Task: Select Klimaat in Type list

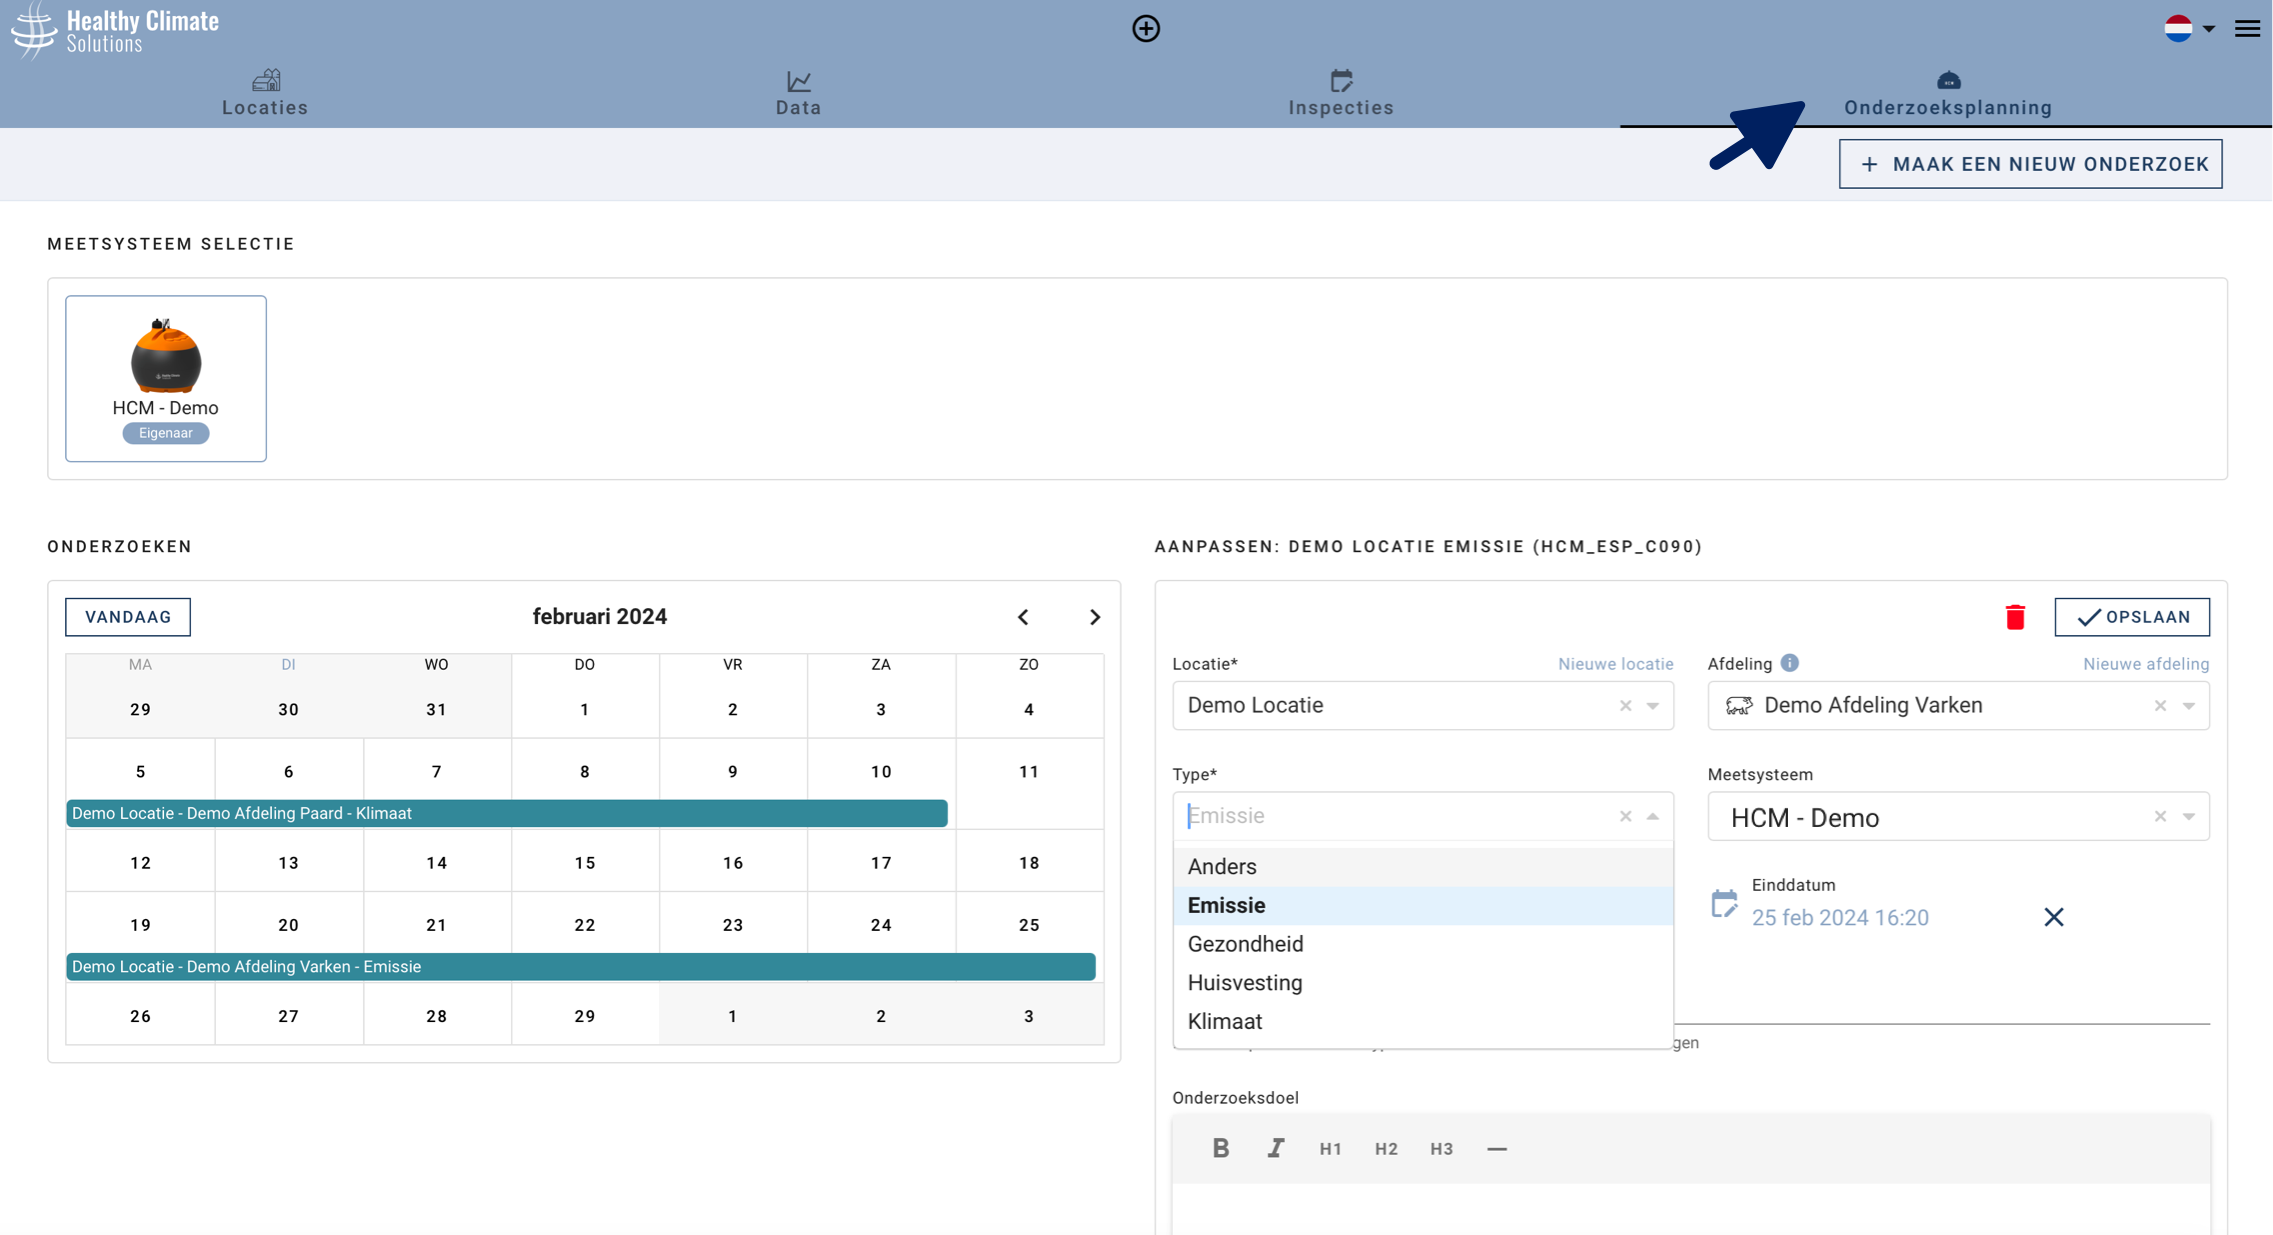Action: (1225, 1021)
